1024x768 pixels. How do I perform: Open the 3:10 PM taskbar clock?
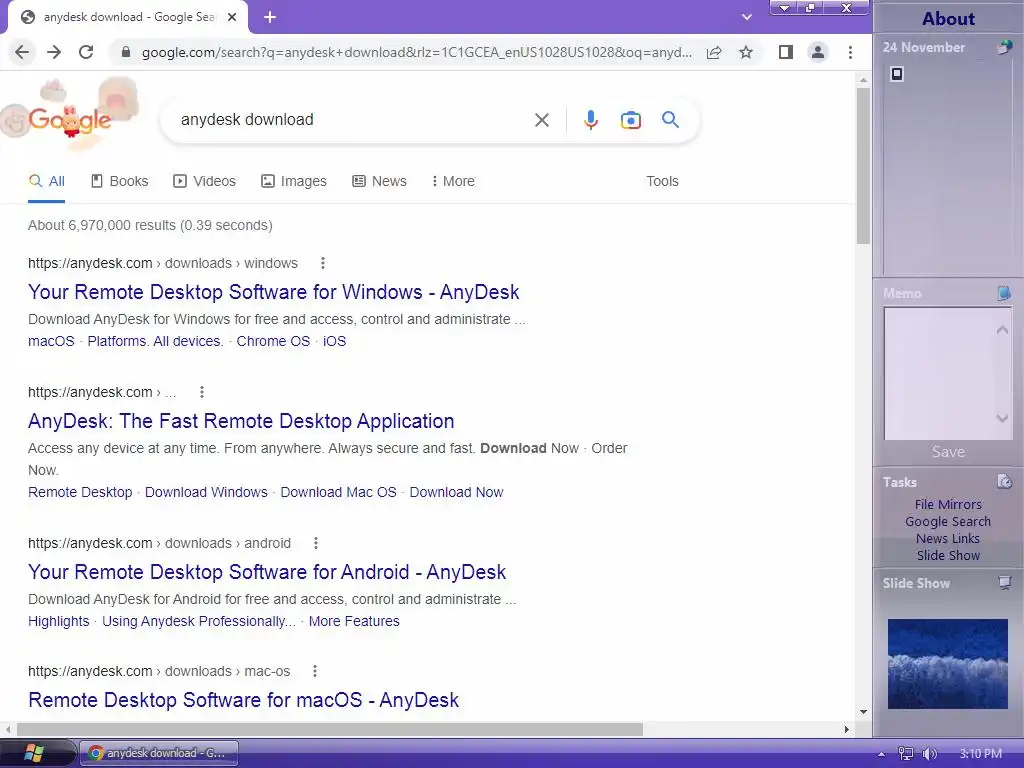[x=981, y=754]
